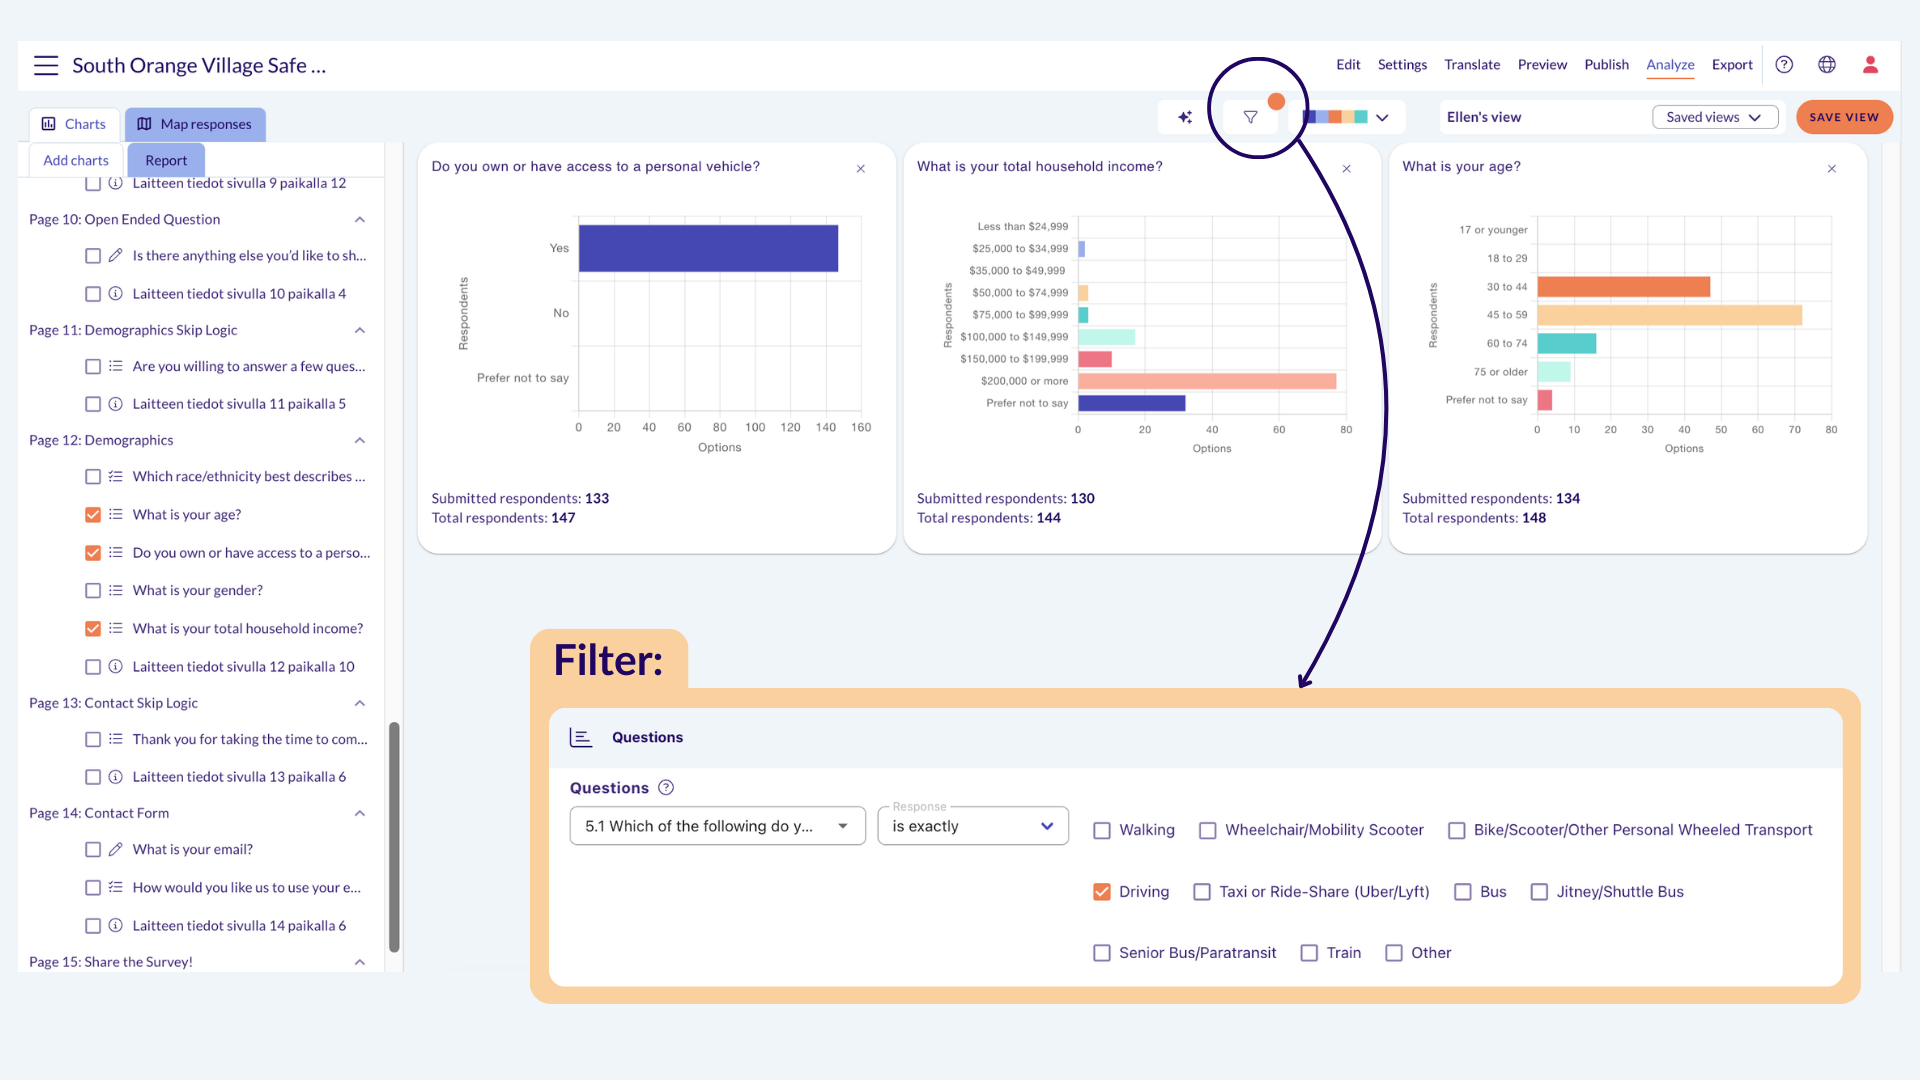The width and height of the screenshot is (1920, 1080).
Task: Click info icon for Laitteen tiedot sivulla 13
Action: (115, 777)
